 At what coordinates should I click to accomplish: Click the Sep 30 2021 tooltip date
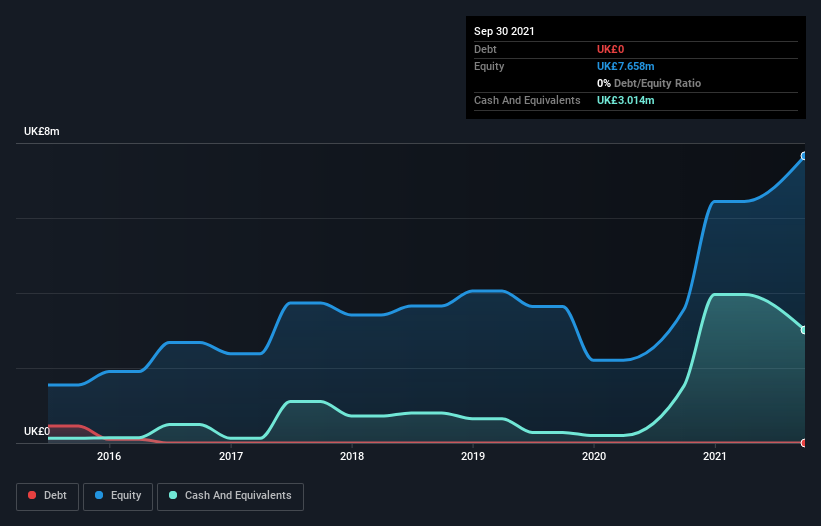tap(504, 31)
